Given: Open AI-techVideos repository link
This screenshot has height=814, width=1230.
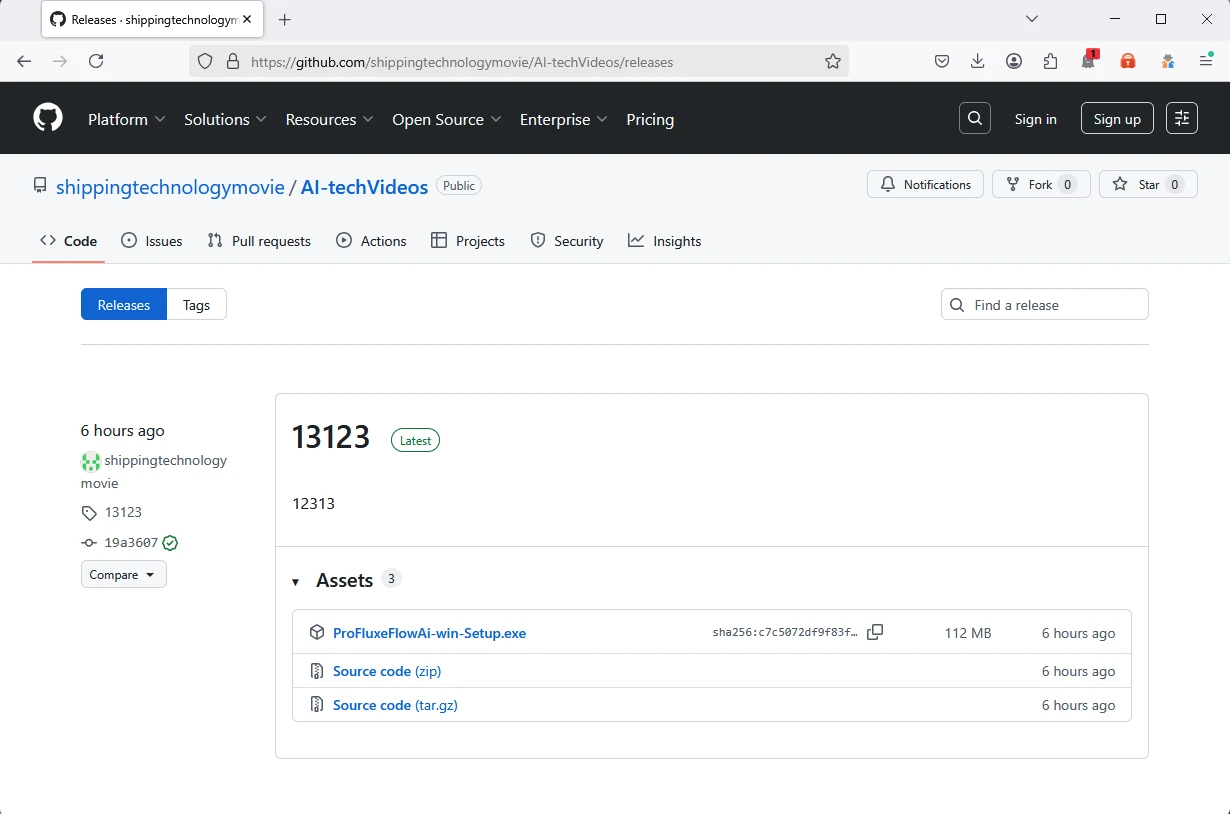Looking at the screenshot, I should (x=365, y=187).
